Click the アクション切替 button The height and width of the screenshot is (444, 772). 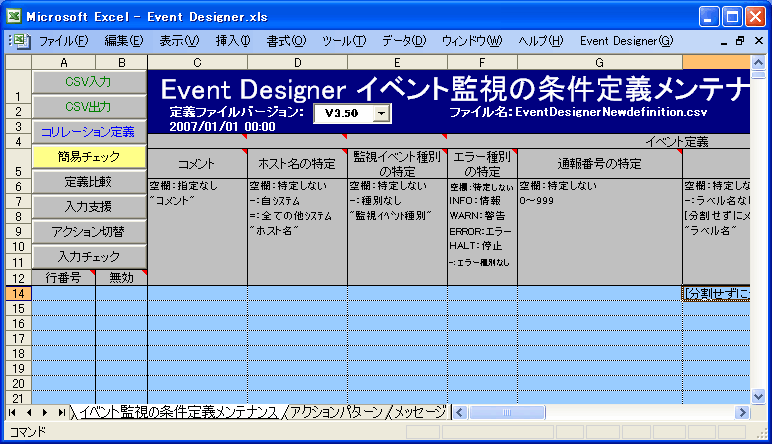pos(89,232)
